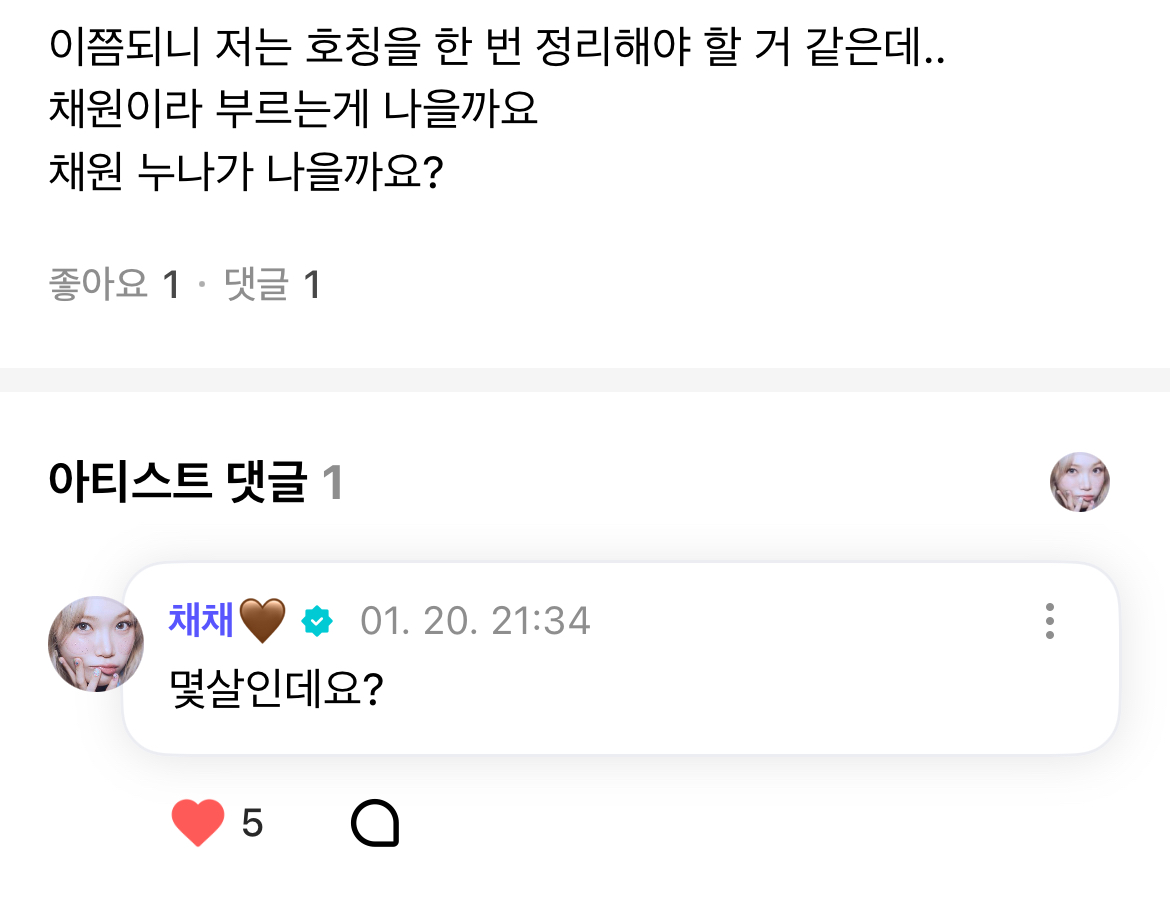Click the comment text 몇살인데요?
The width and height of the screenshot is (1170, 915).
277,691
